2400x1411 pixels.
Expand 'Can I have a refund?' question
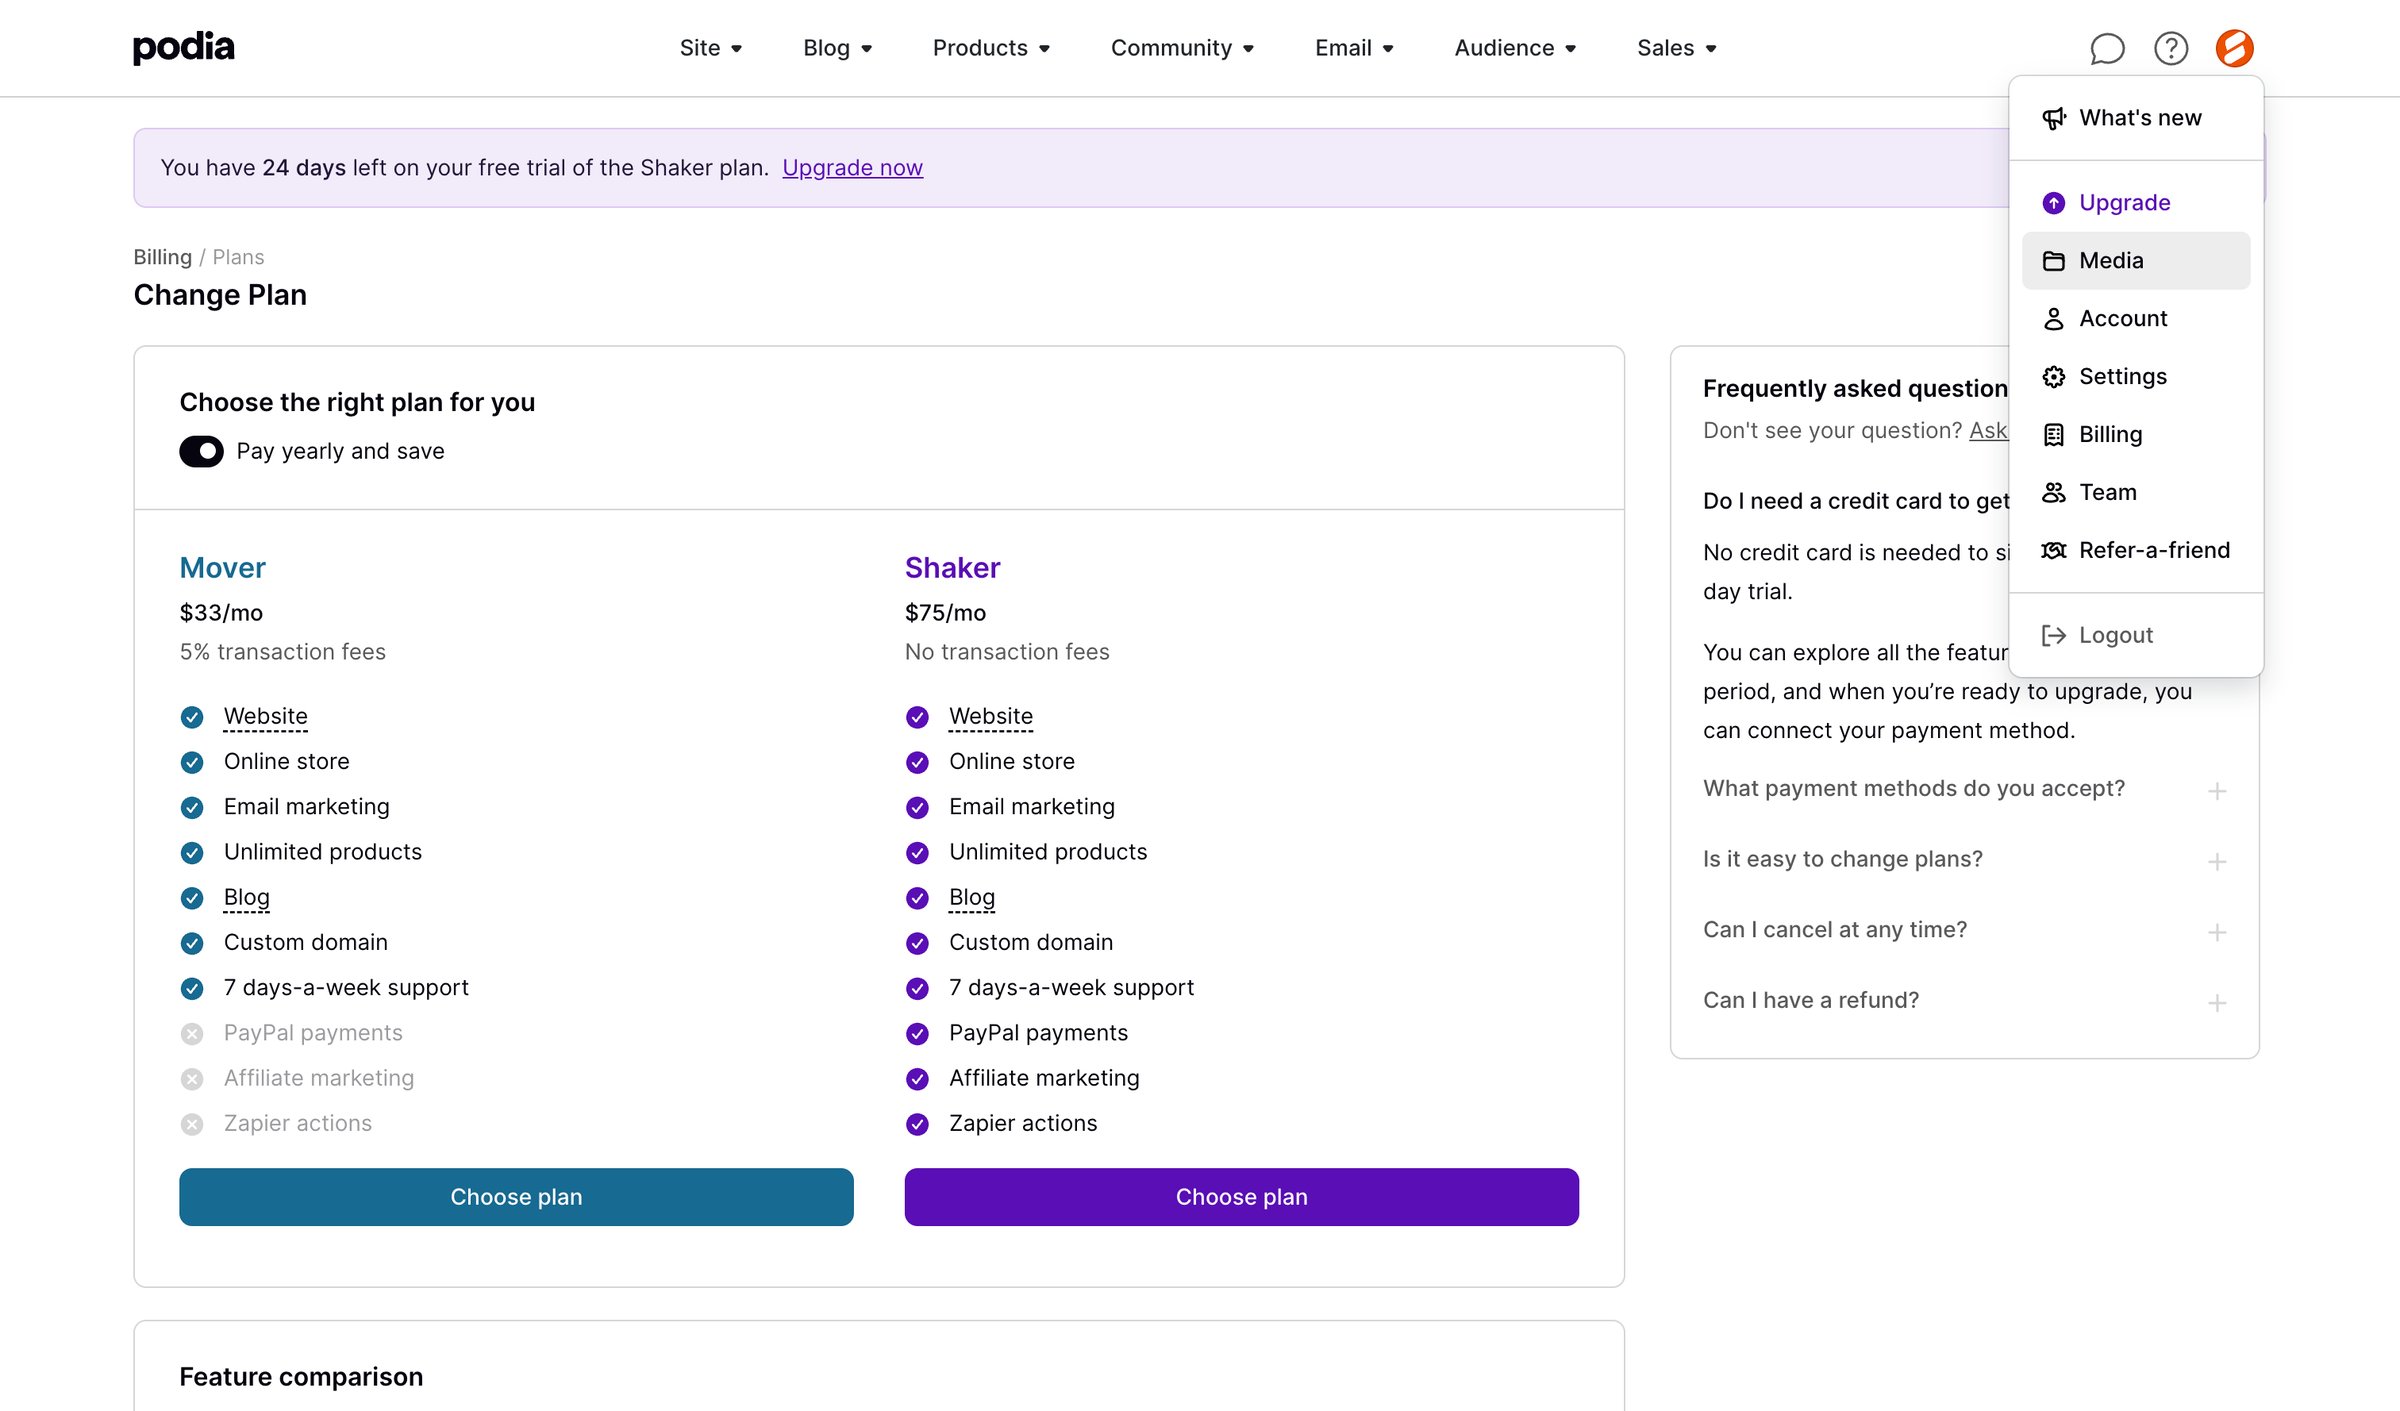(x=1964, y=1001)
